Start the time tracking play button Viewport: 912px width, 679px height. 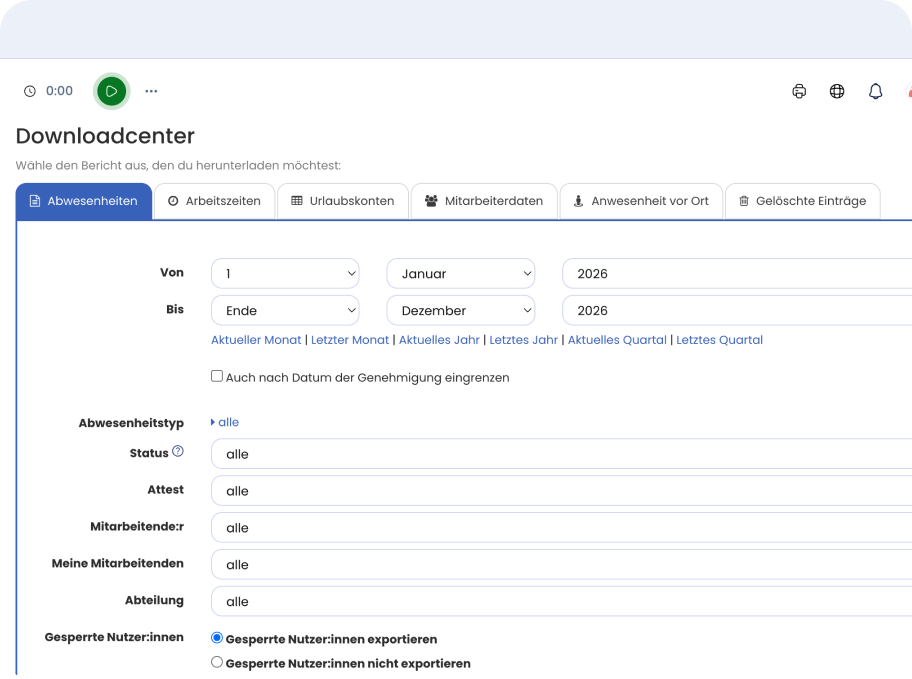(111, 91)
